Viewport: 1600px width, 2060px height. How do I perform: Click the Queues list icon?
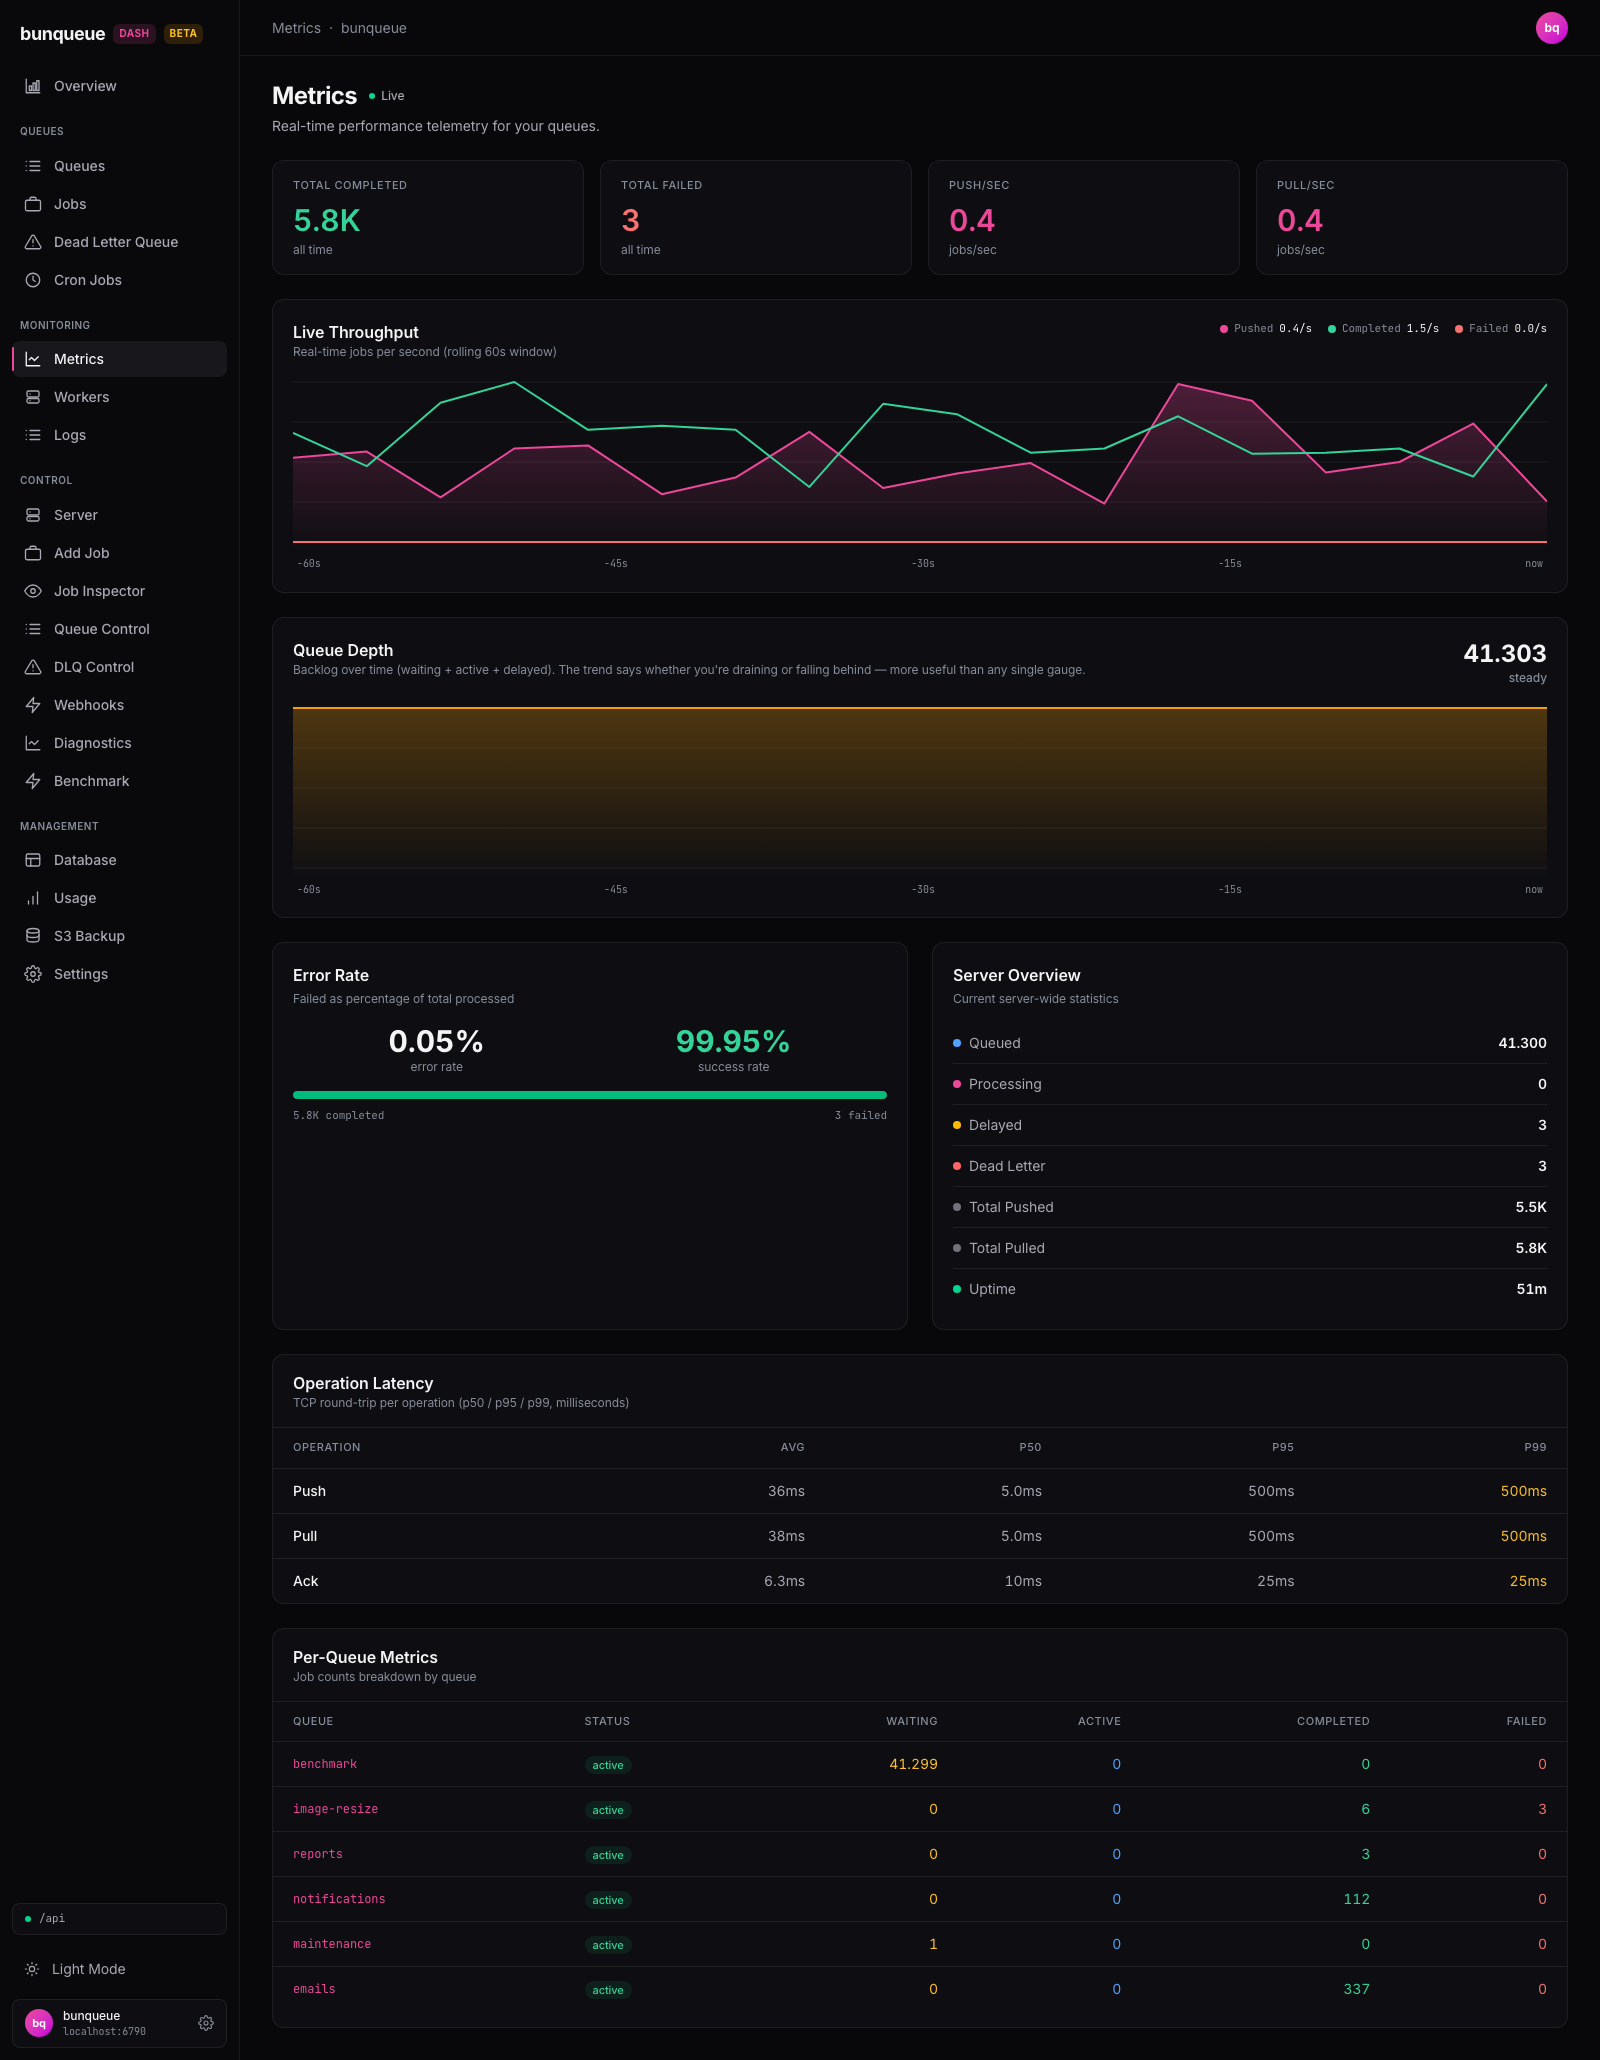tap(33, 166)
